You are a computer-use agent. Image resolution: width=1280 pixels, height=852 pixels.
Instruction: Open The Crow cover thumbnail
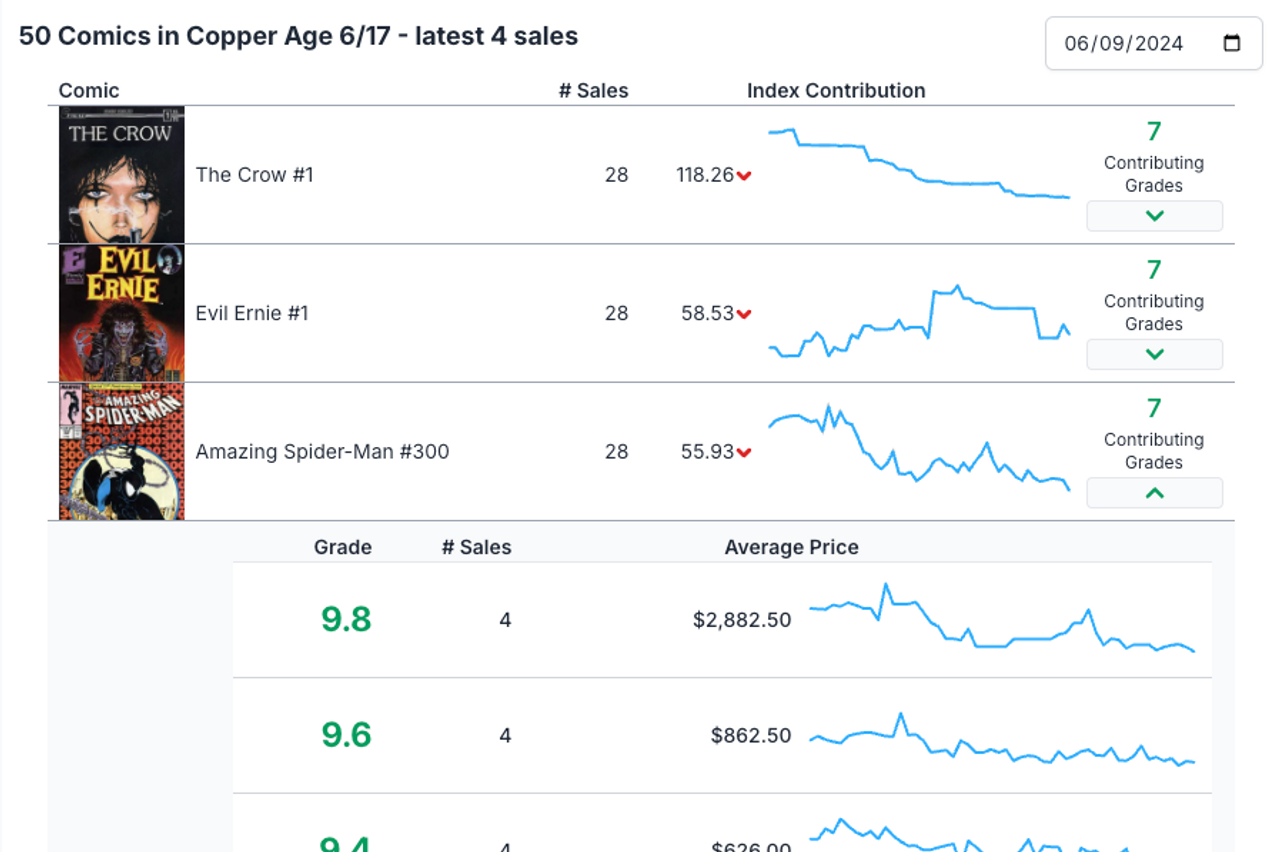pos(122,175)
